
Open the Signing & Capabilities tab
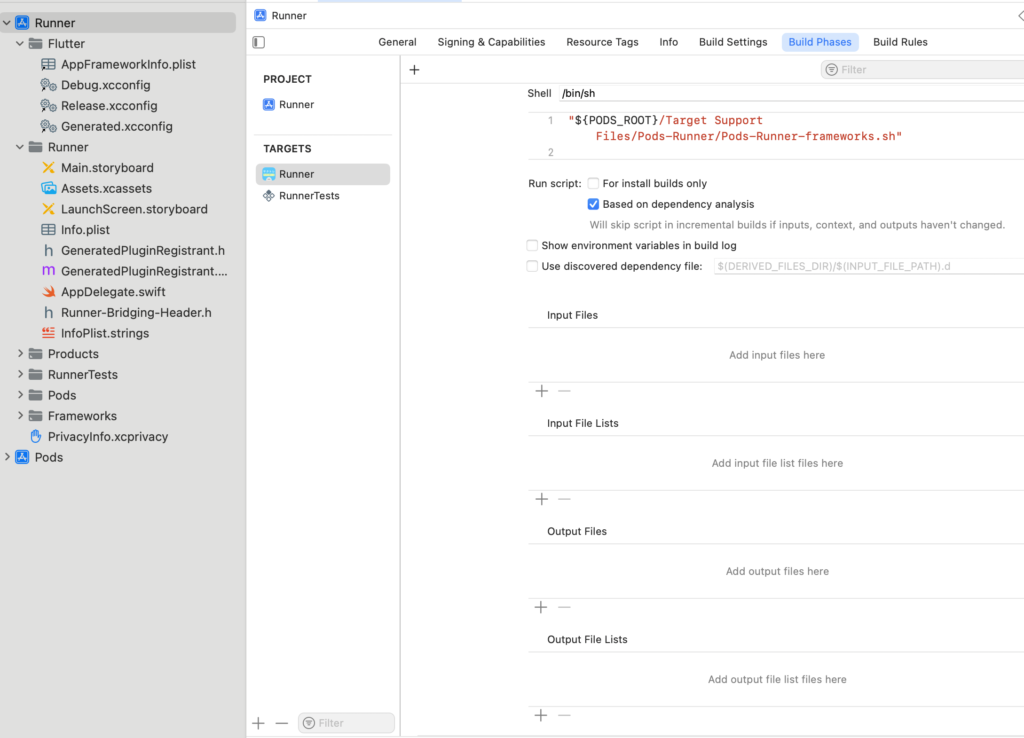491,41
